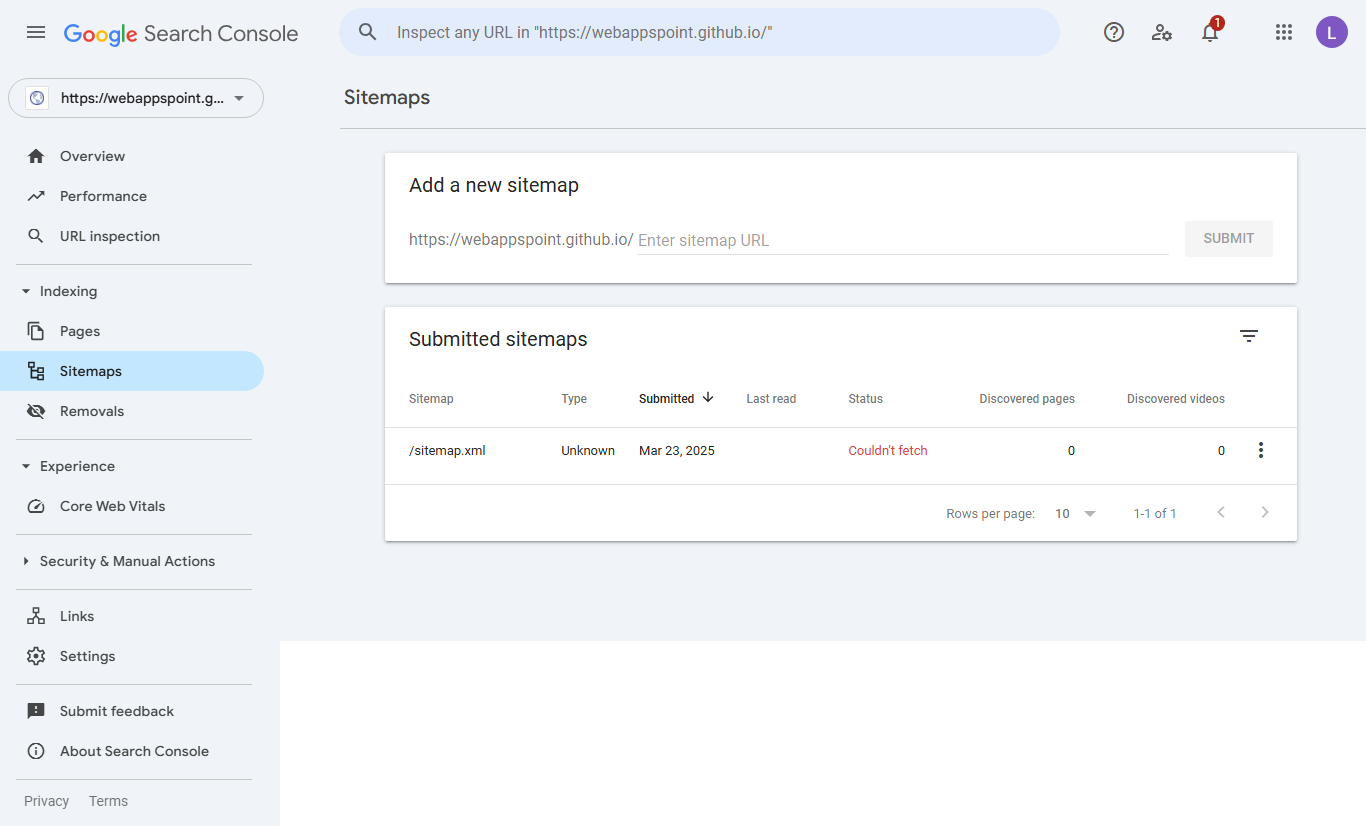Screen dimensions: 1366x826
Task: Open Core Web Vitals report
Action: click(x=112, y=506)
